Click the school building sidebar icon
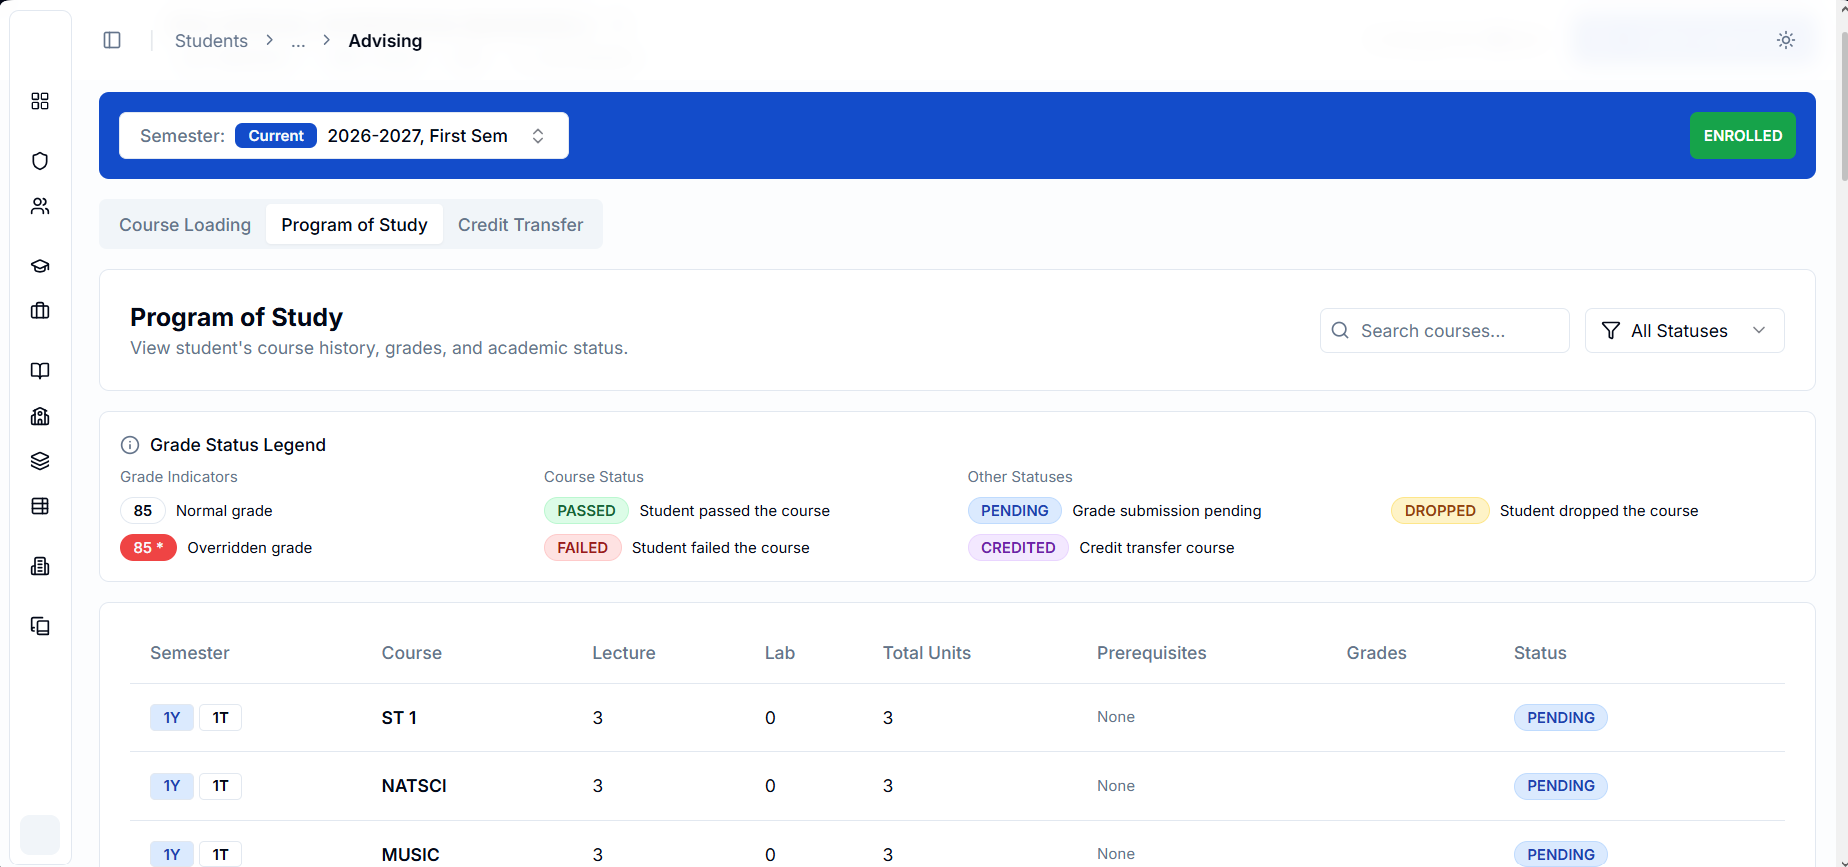This screenshot has height=867, width=1848. point(40,416)
